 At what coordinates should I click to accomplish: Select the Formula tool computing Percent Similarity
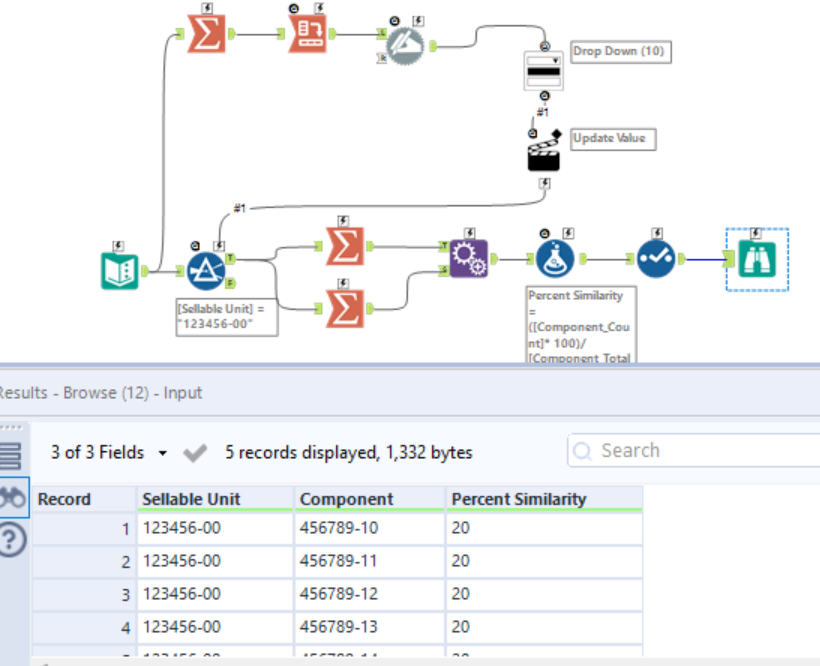click(557, 257)
